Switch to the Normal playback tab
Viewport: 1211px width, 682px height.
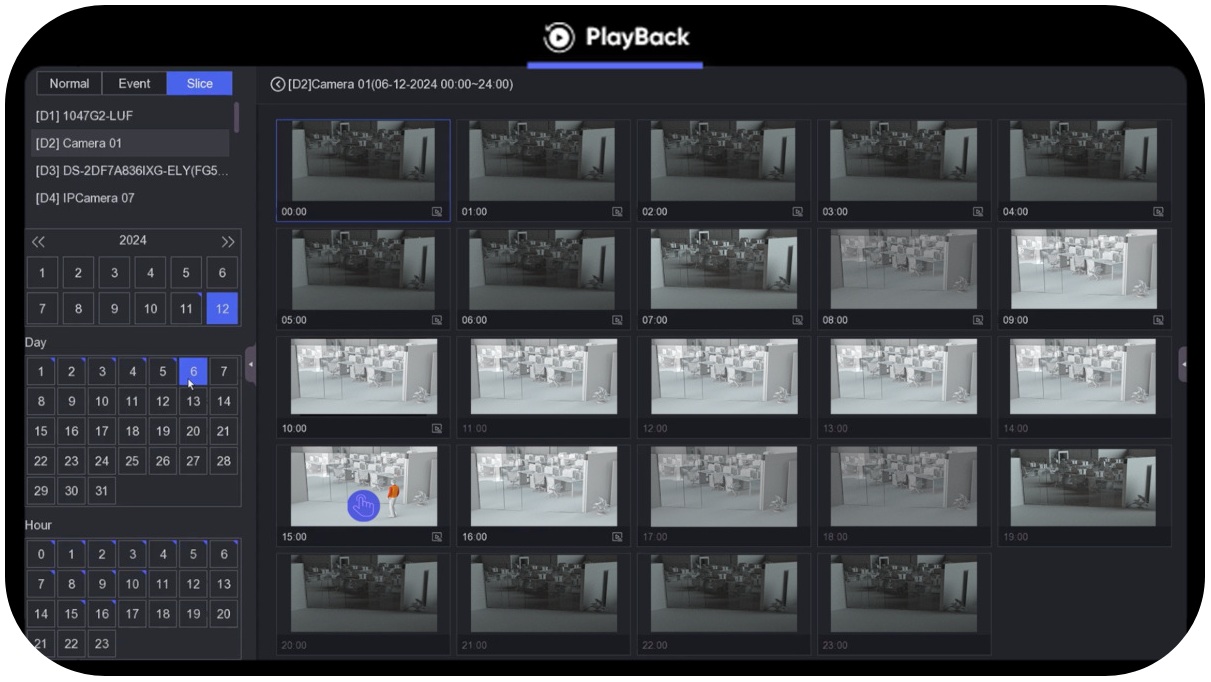tap(68, 83)
